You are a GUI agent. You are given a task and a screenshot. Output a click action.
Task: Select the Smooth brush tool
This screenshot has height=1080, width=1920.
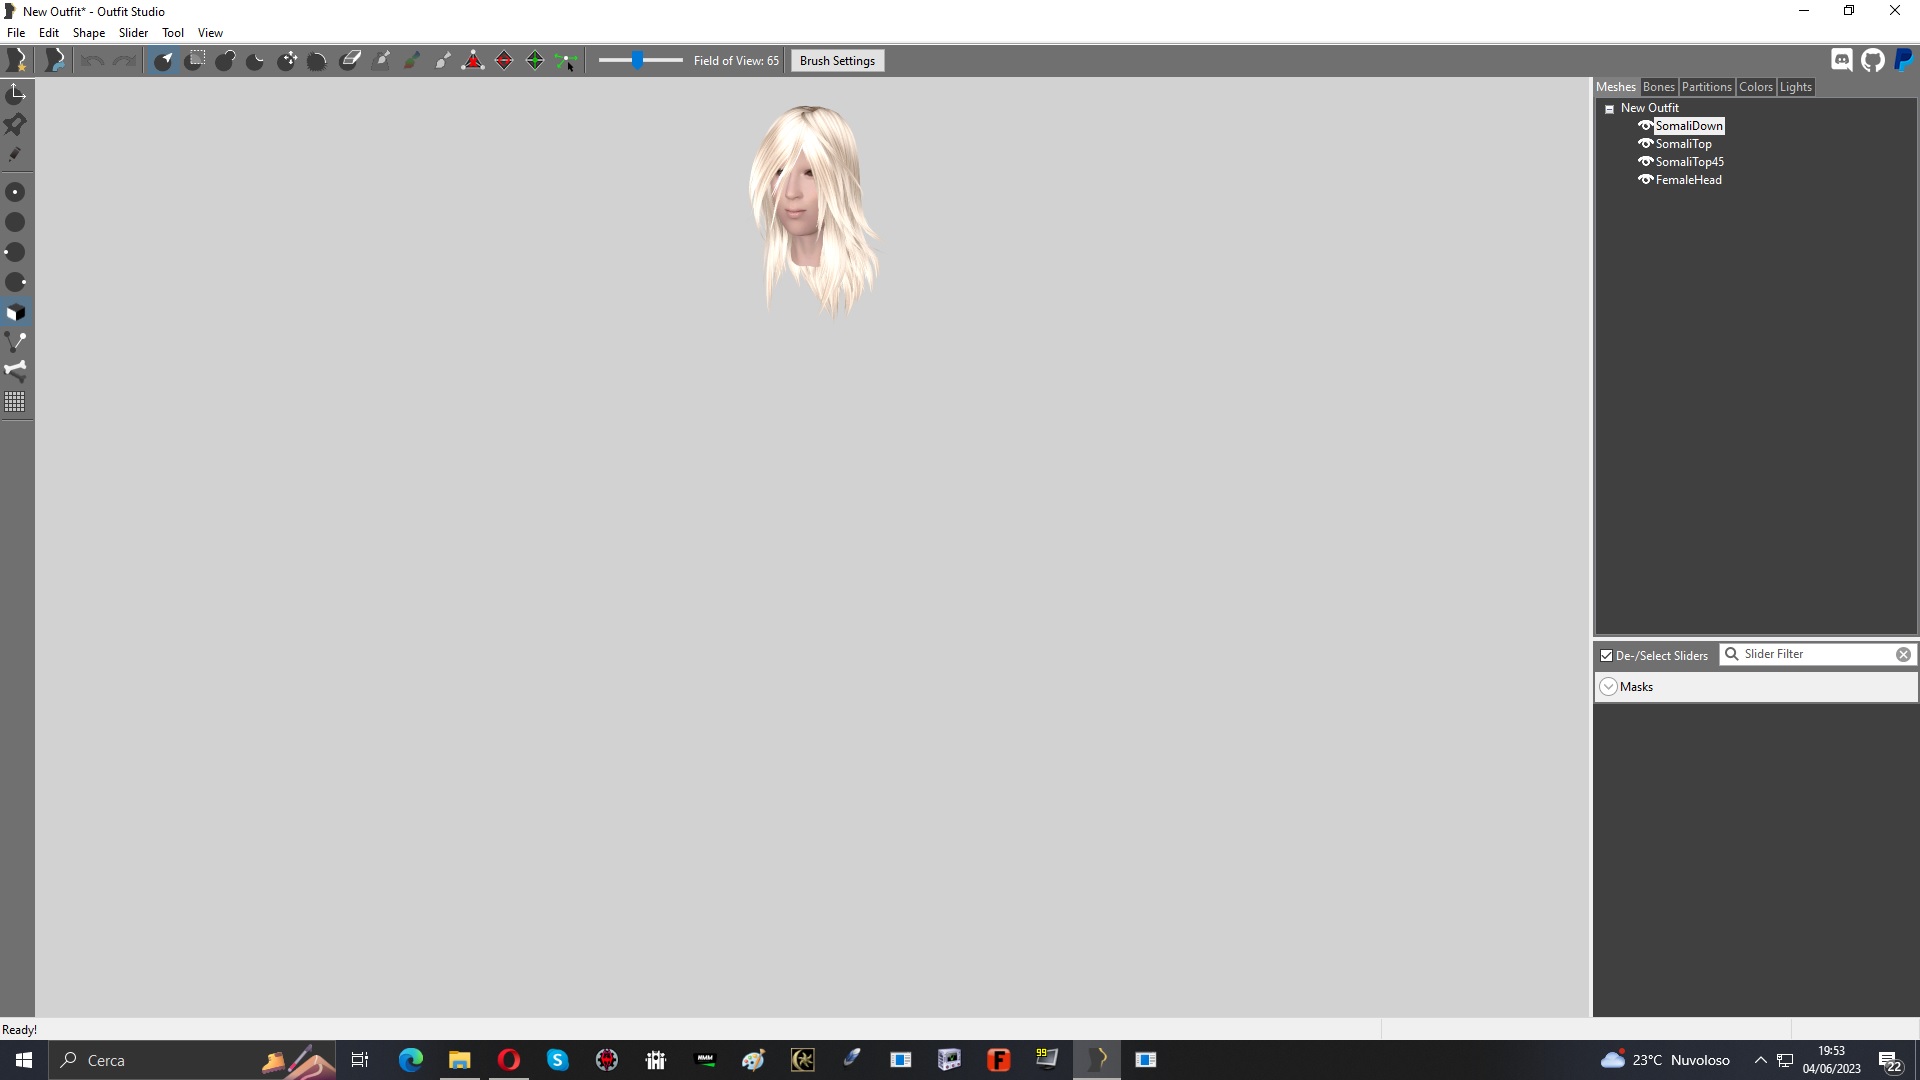(x=317, y=61)
